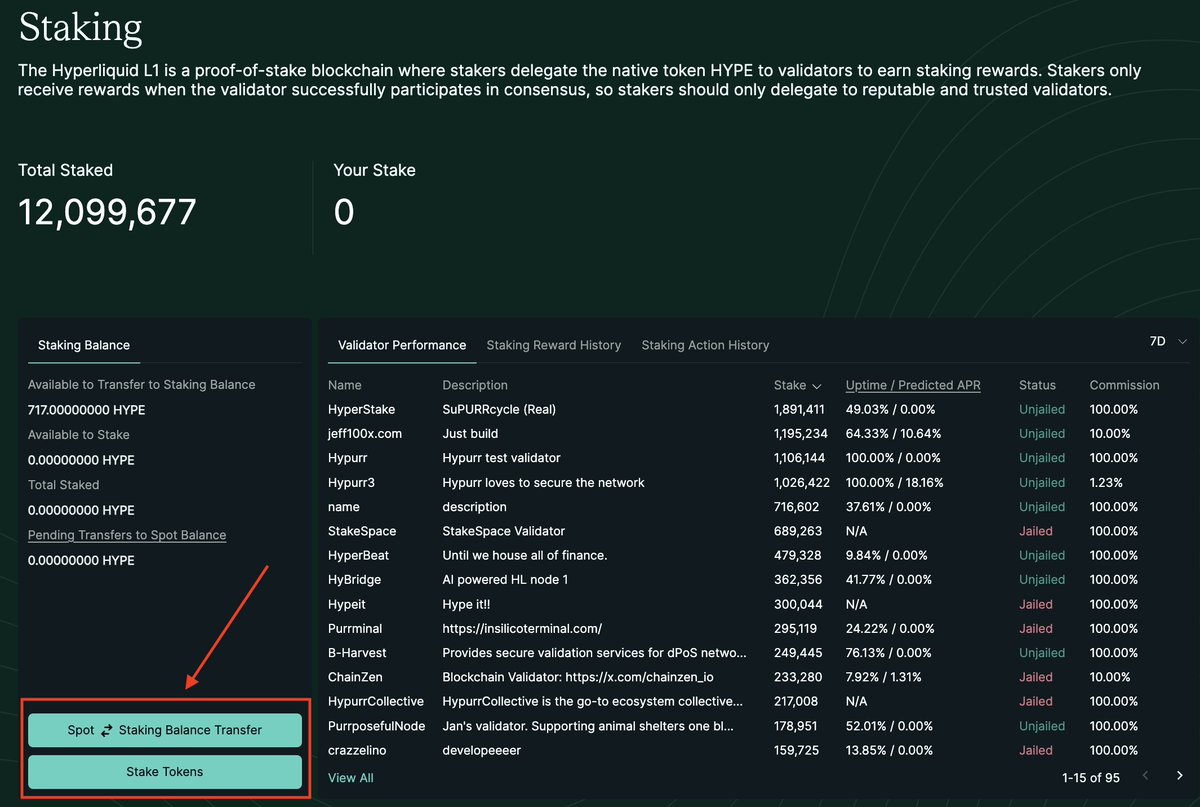
Task: Click the Spot Staking Balance Transfer button
Action: pos(165,730)
